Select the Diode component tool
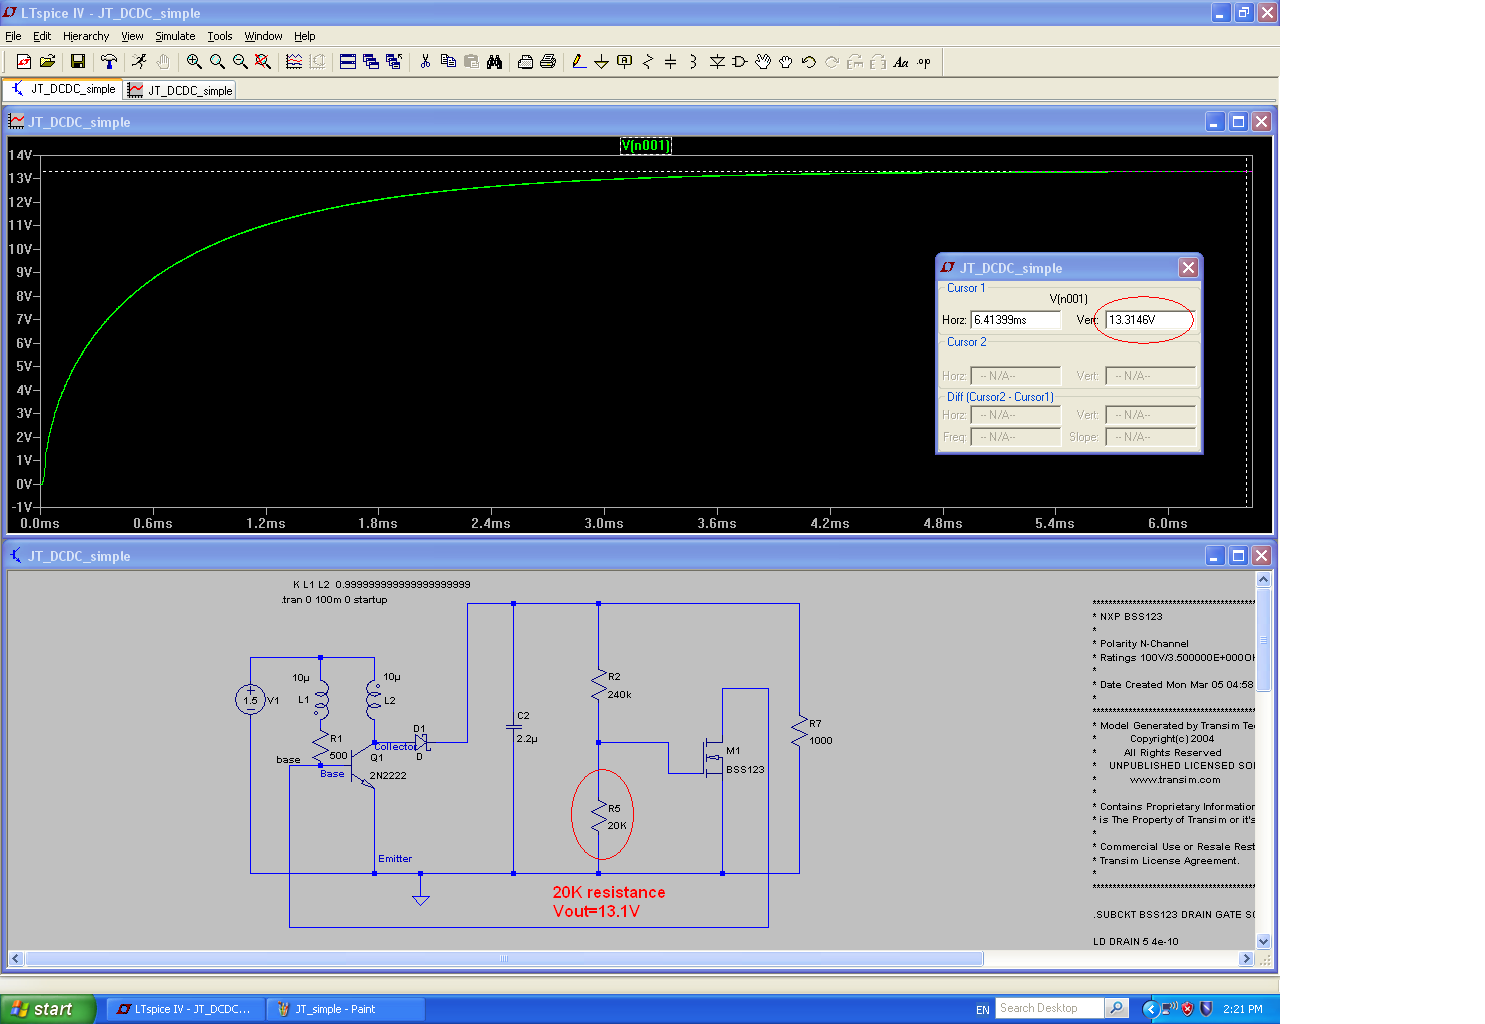Viewport: 1485px width, 1024px height. [x=717, y=62]
